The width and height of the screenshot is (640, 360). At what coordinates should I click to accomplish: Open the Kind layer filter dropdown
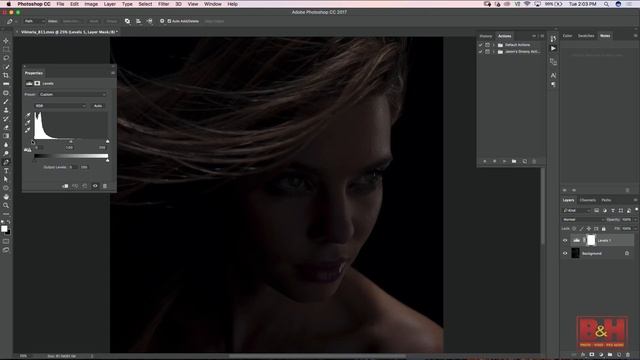click(x=576, y=211)
